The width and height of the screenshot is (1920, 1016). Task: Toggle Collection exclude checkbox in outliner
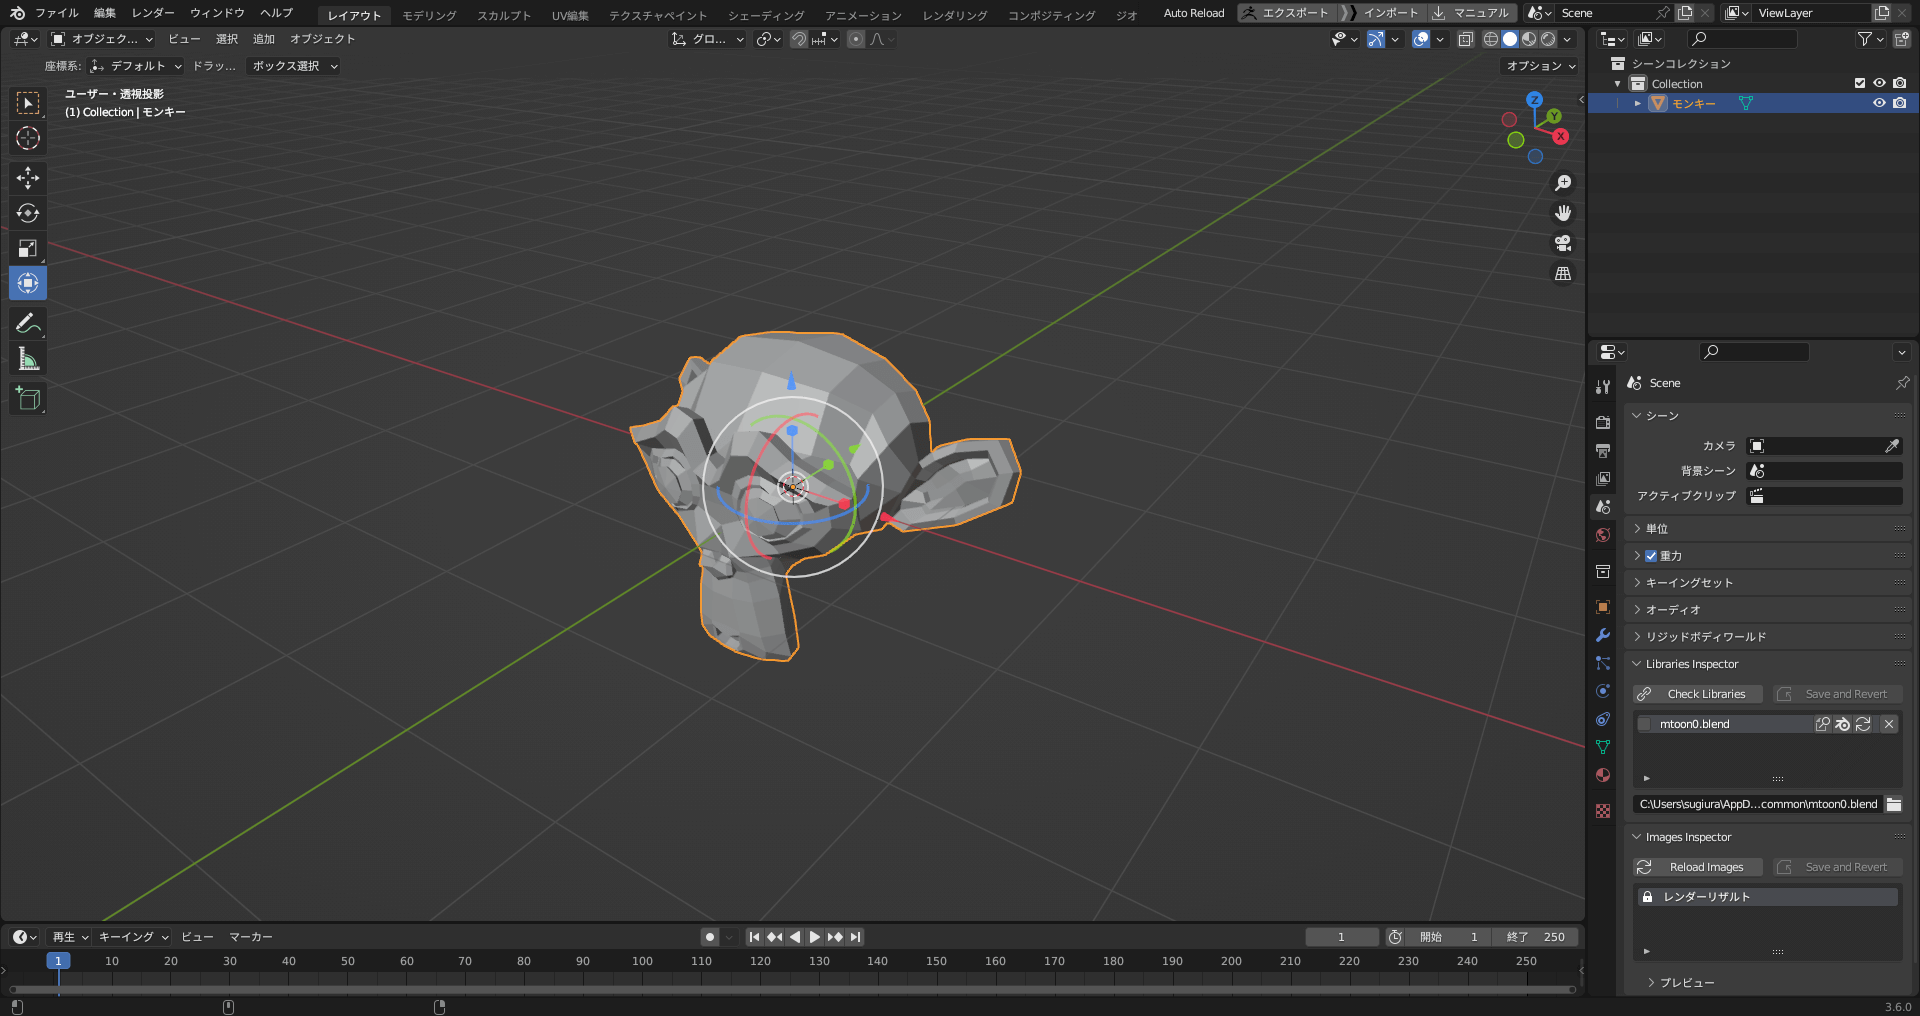pos(1860,84)
